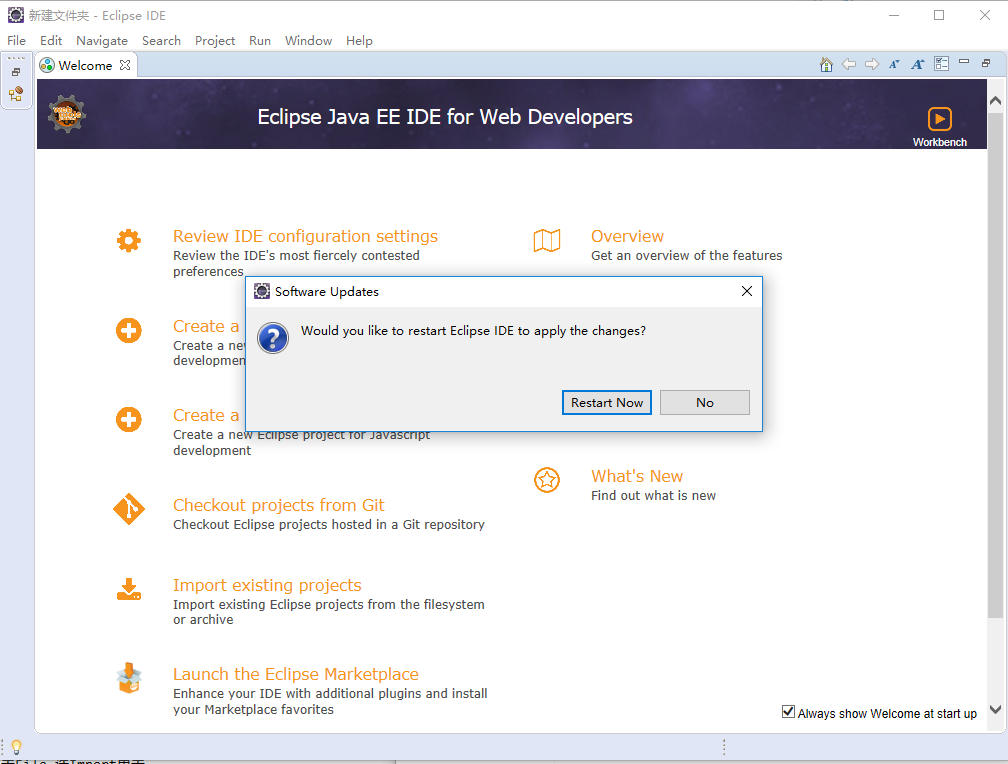Click plus icon beside the Javascript project entry
Viewport: 1008px width, 764px height.
coord(129,419)
